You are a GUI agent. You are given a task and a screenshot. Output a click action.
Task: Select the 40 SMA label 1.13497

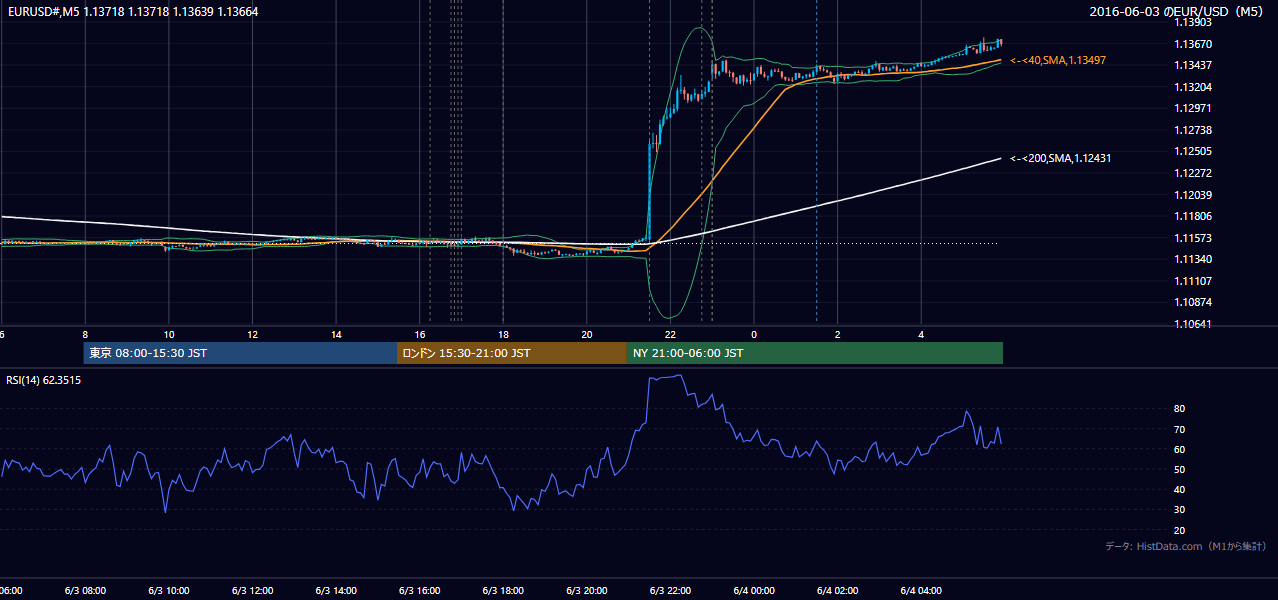click(x=1058, y=60)
